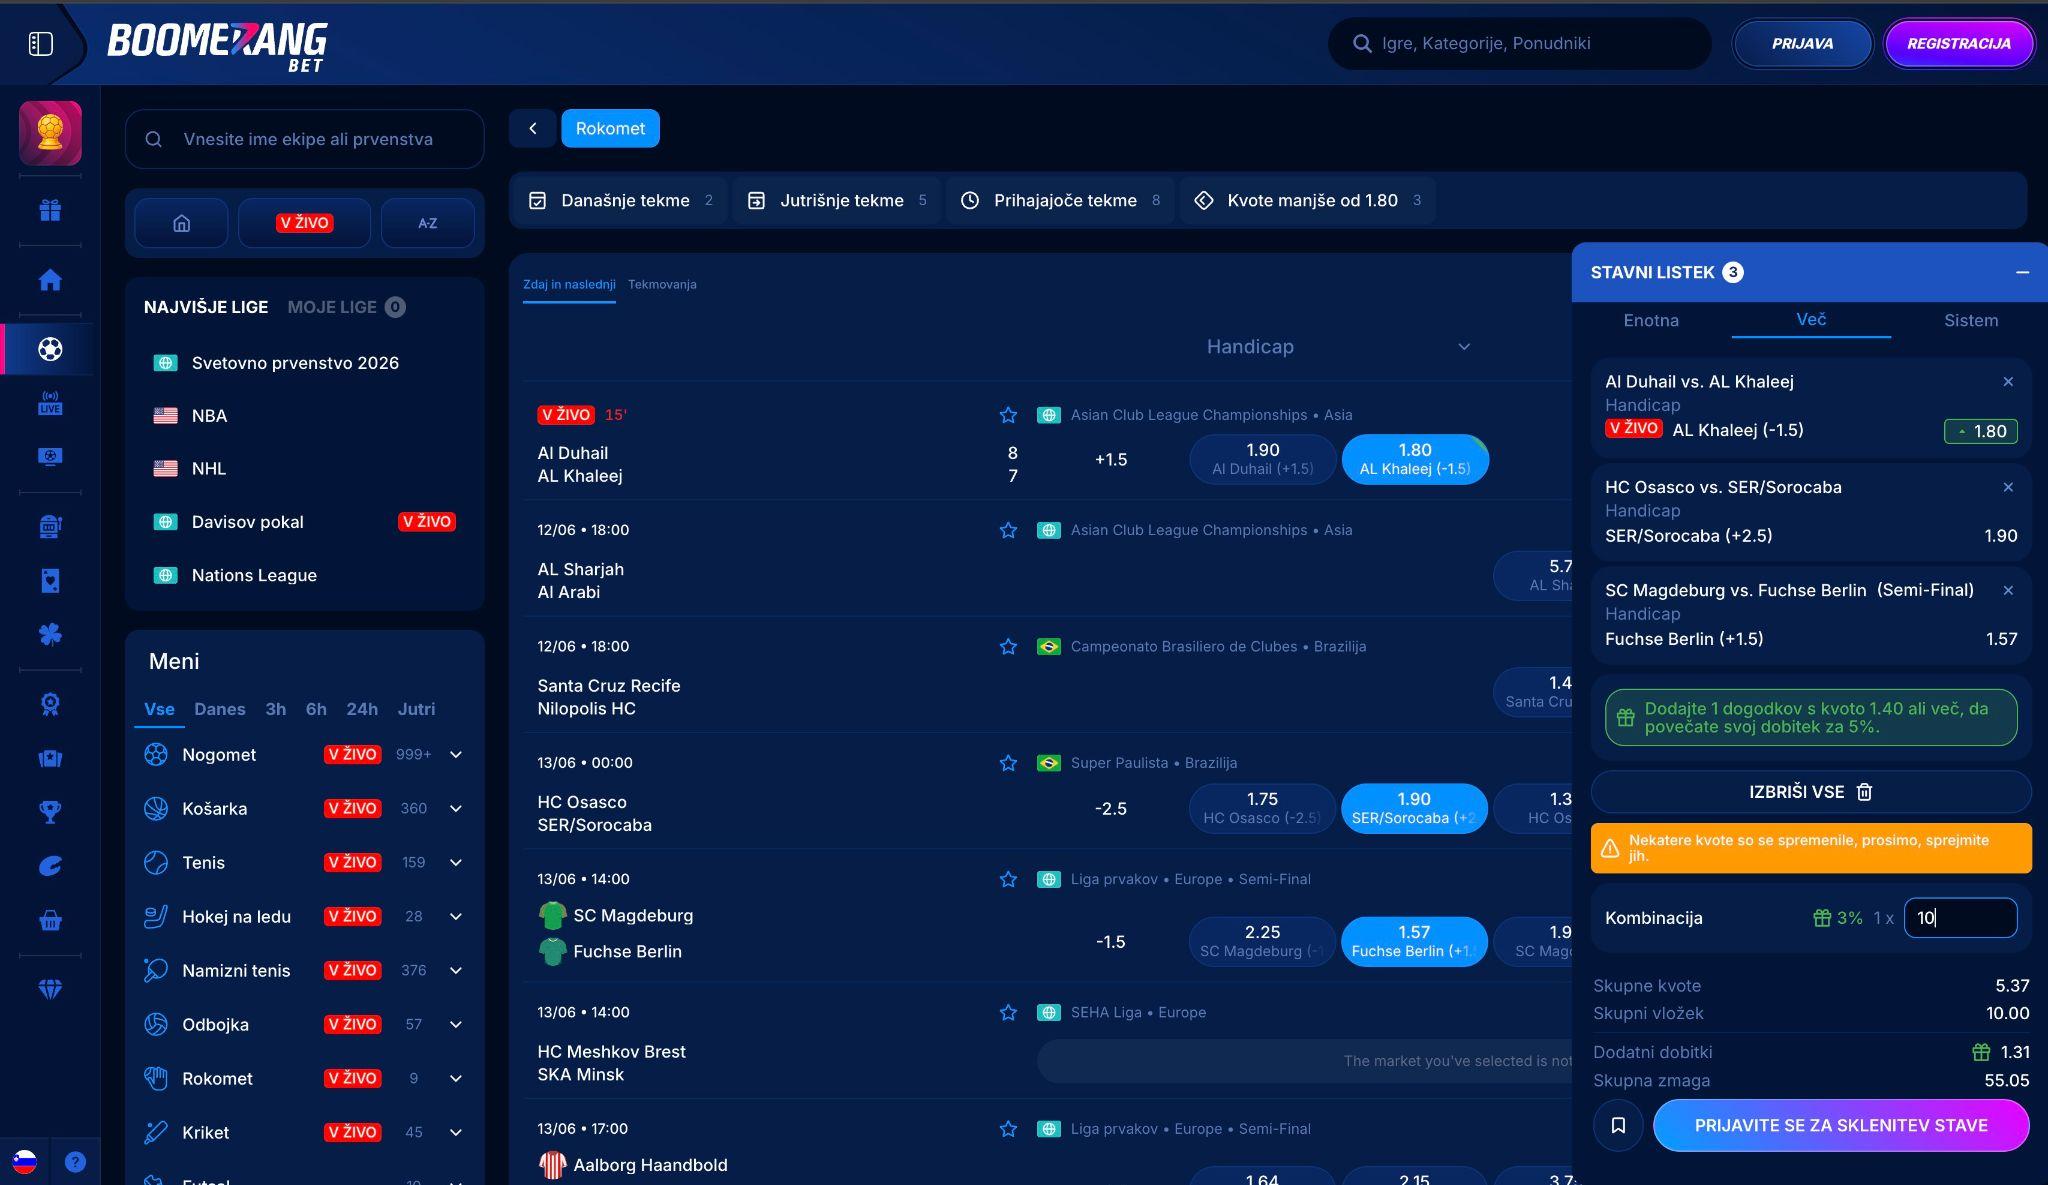2048x1185 pixels.
Task: Show Kvote manjše od 1.80 filter
Action: click(x=1308, y=201)
